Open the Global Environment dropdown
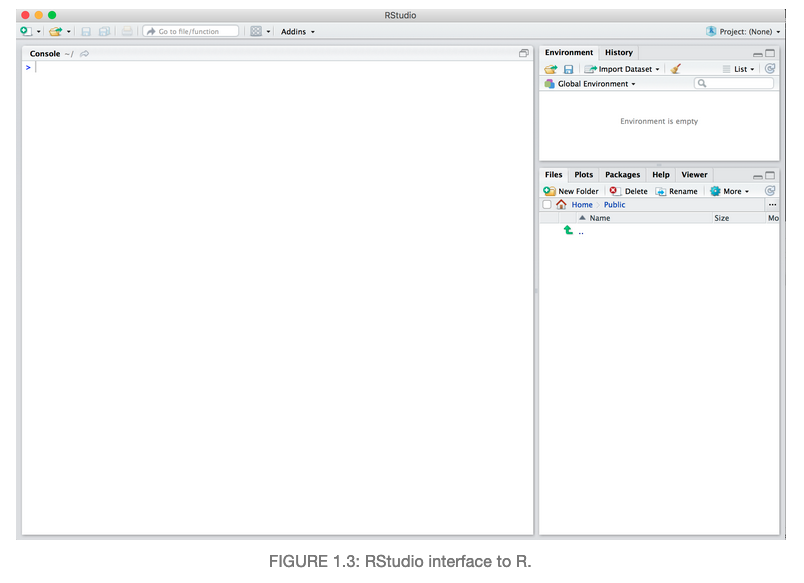This screenshot has width=804, height=583. tap(591, 84)
